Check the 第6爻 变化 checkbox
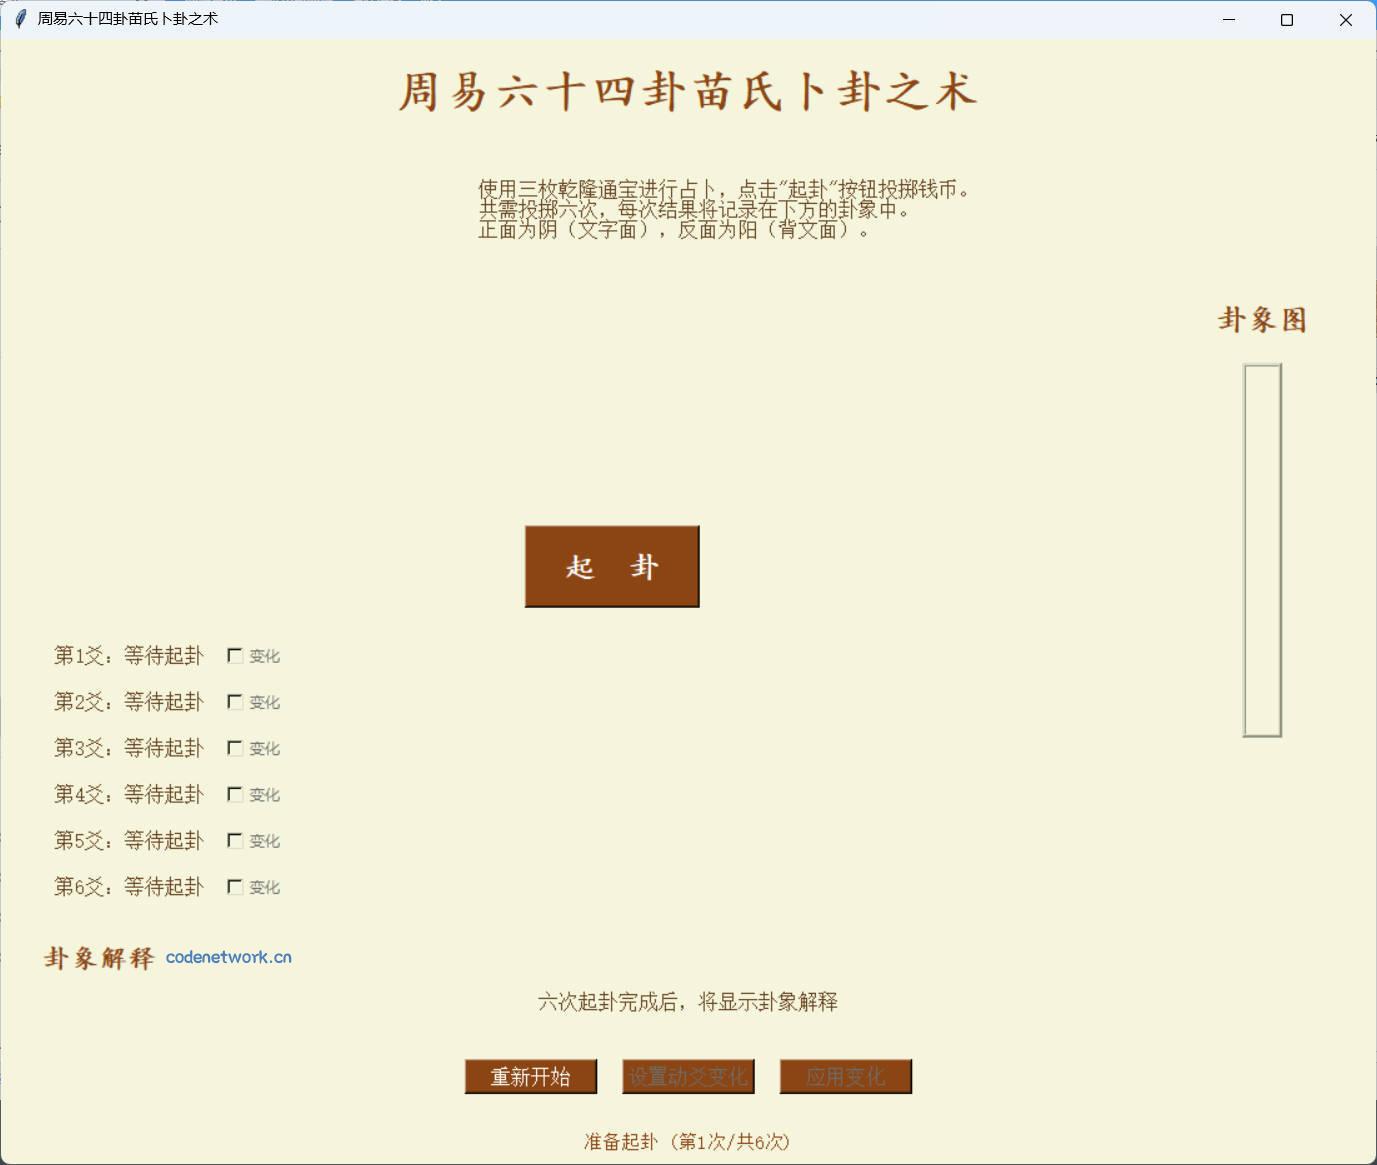The height and width of the screenshot is (1165, 1377). [x=235, y=886]
